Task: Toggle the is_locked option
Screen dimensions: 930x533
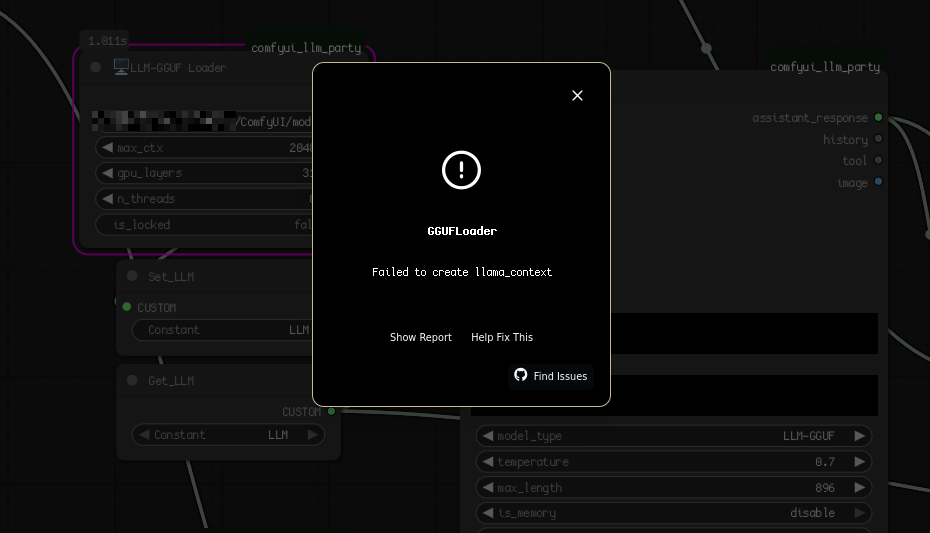Action: [204, 225]
